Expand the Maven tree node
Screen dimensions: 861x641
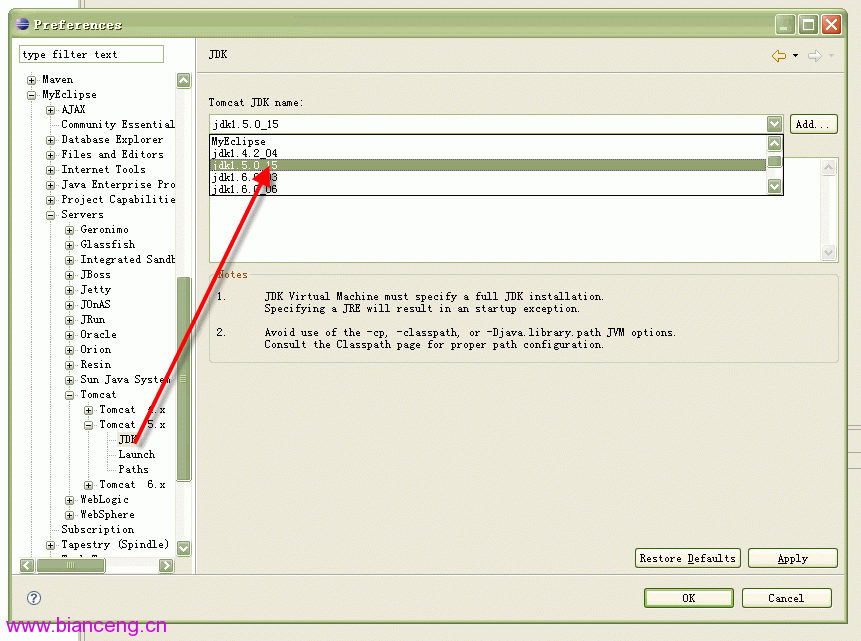tap(32, 80)
